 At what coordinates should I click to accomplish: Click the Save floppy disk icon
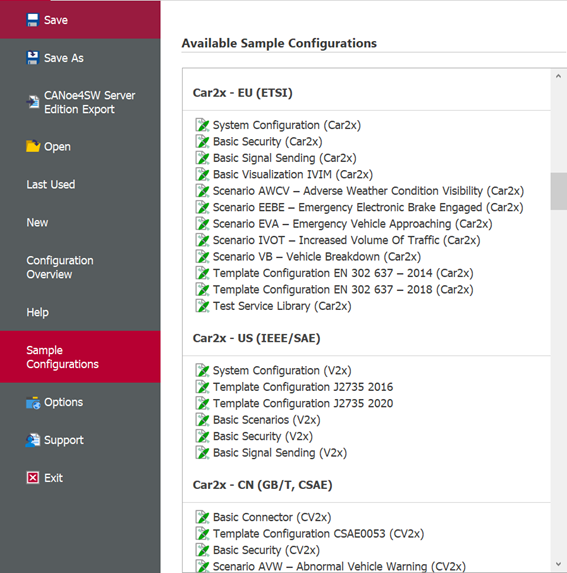(x=33, y=20)
